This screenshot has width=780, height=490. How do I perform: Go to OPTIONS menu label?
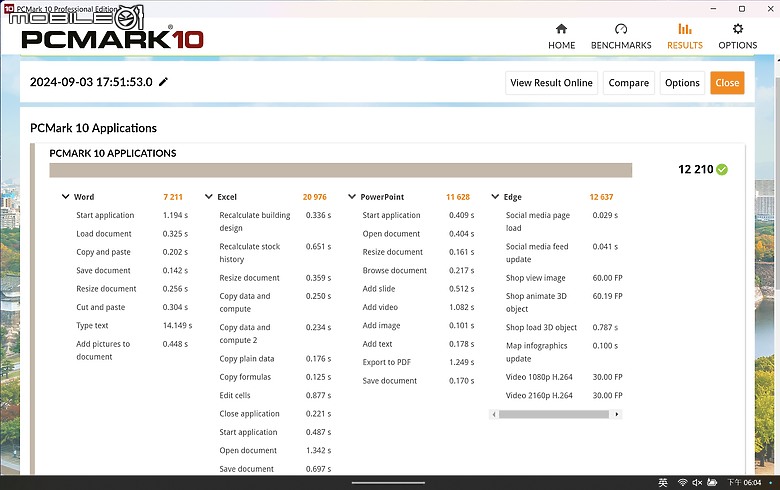coord(738,45)
